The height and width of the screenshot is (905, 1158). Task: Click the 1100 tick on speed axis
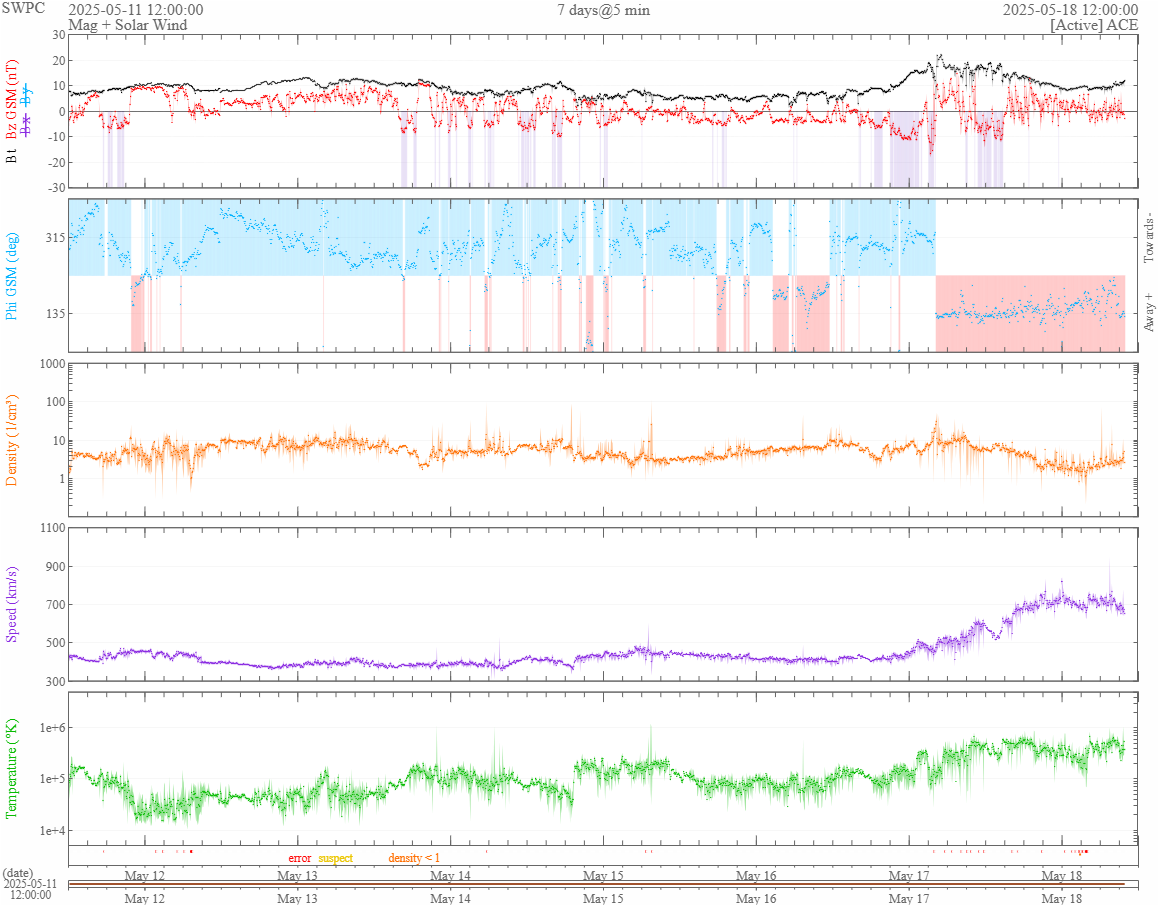[x=52, y=528]
